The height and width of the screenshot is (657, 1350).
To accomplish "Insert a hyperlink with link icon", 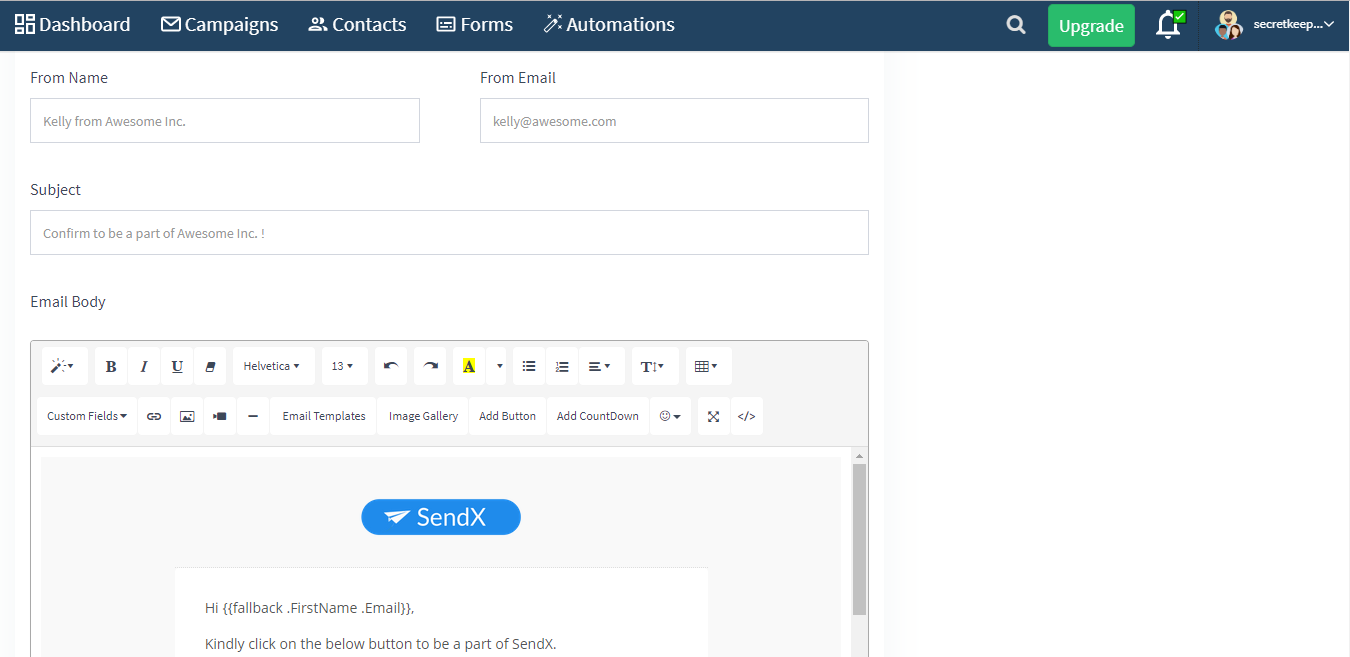I will tap(154, 416).
